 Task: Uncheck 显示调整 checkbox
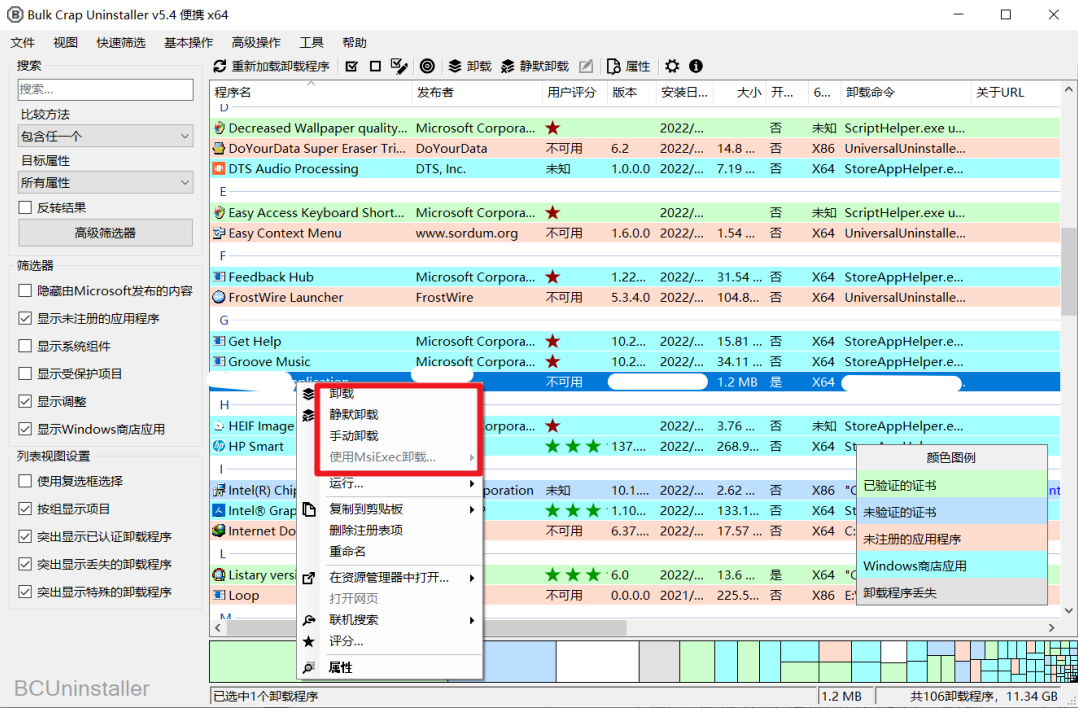click(25, 401)
